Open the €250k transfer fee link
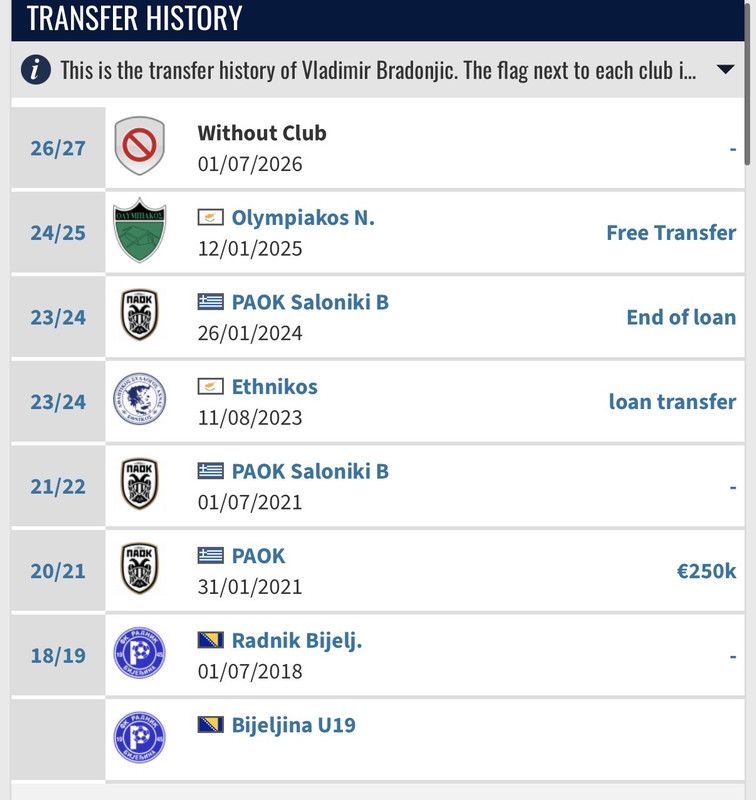The image size is (756, 800). pos(707,571)
